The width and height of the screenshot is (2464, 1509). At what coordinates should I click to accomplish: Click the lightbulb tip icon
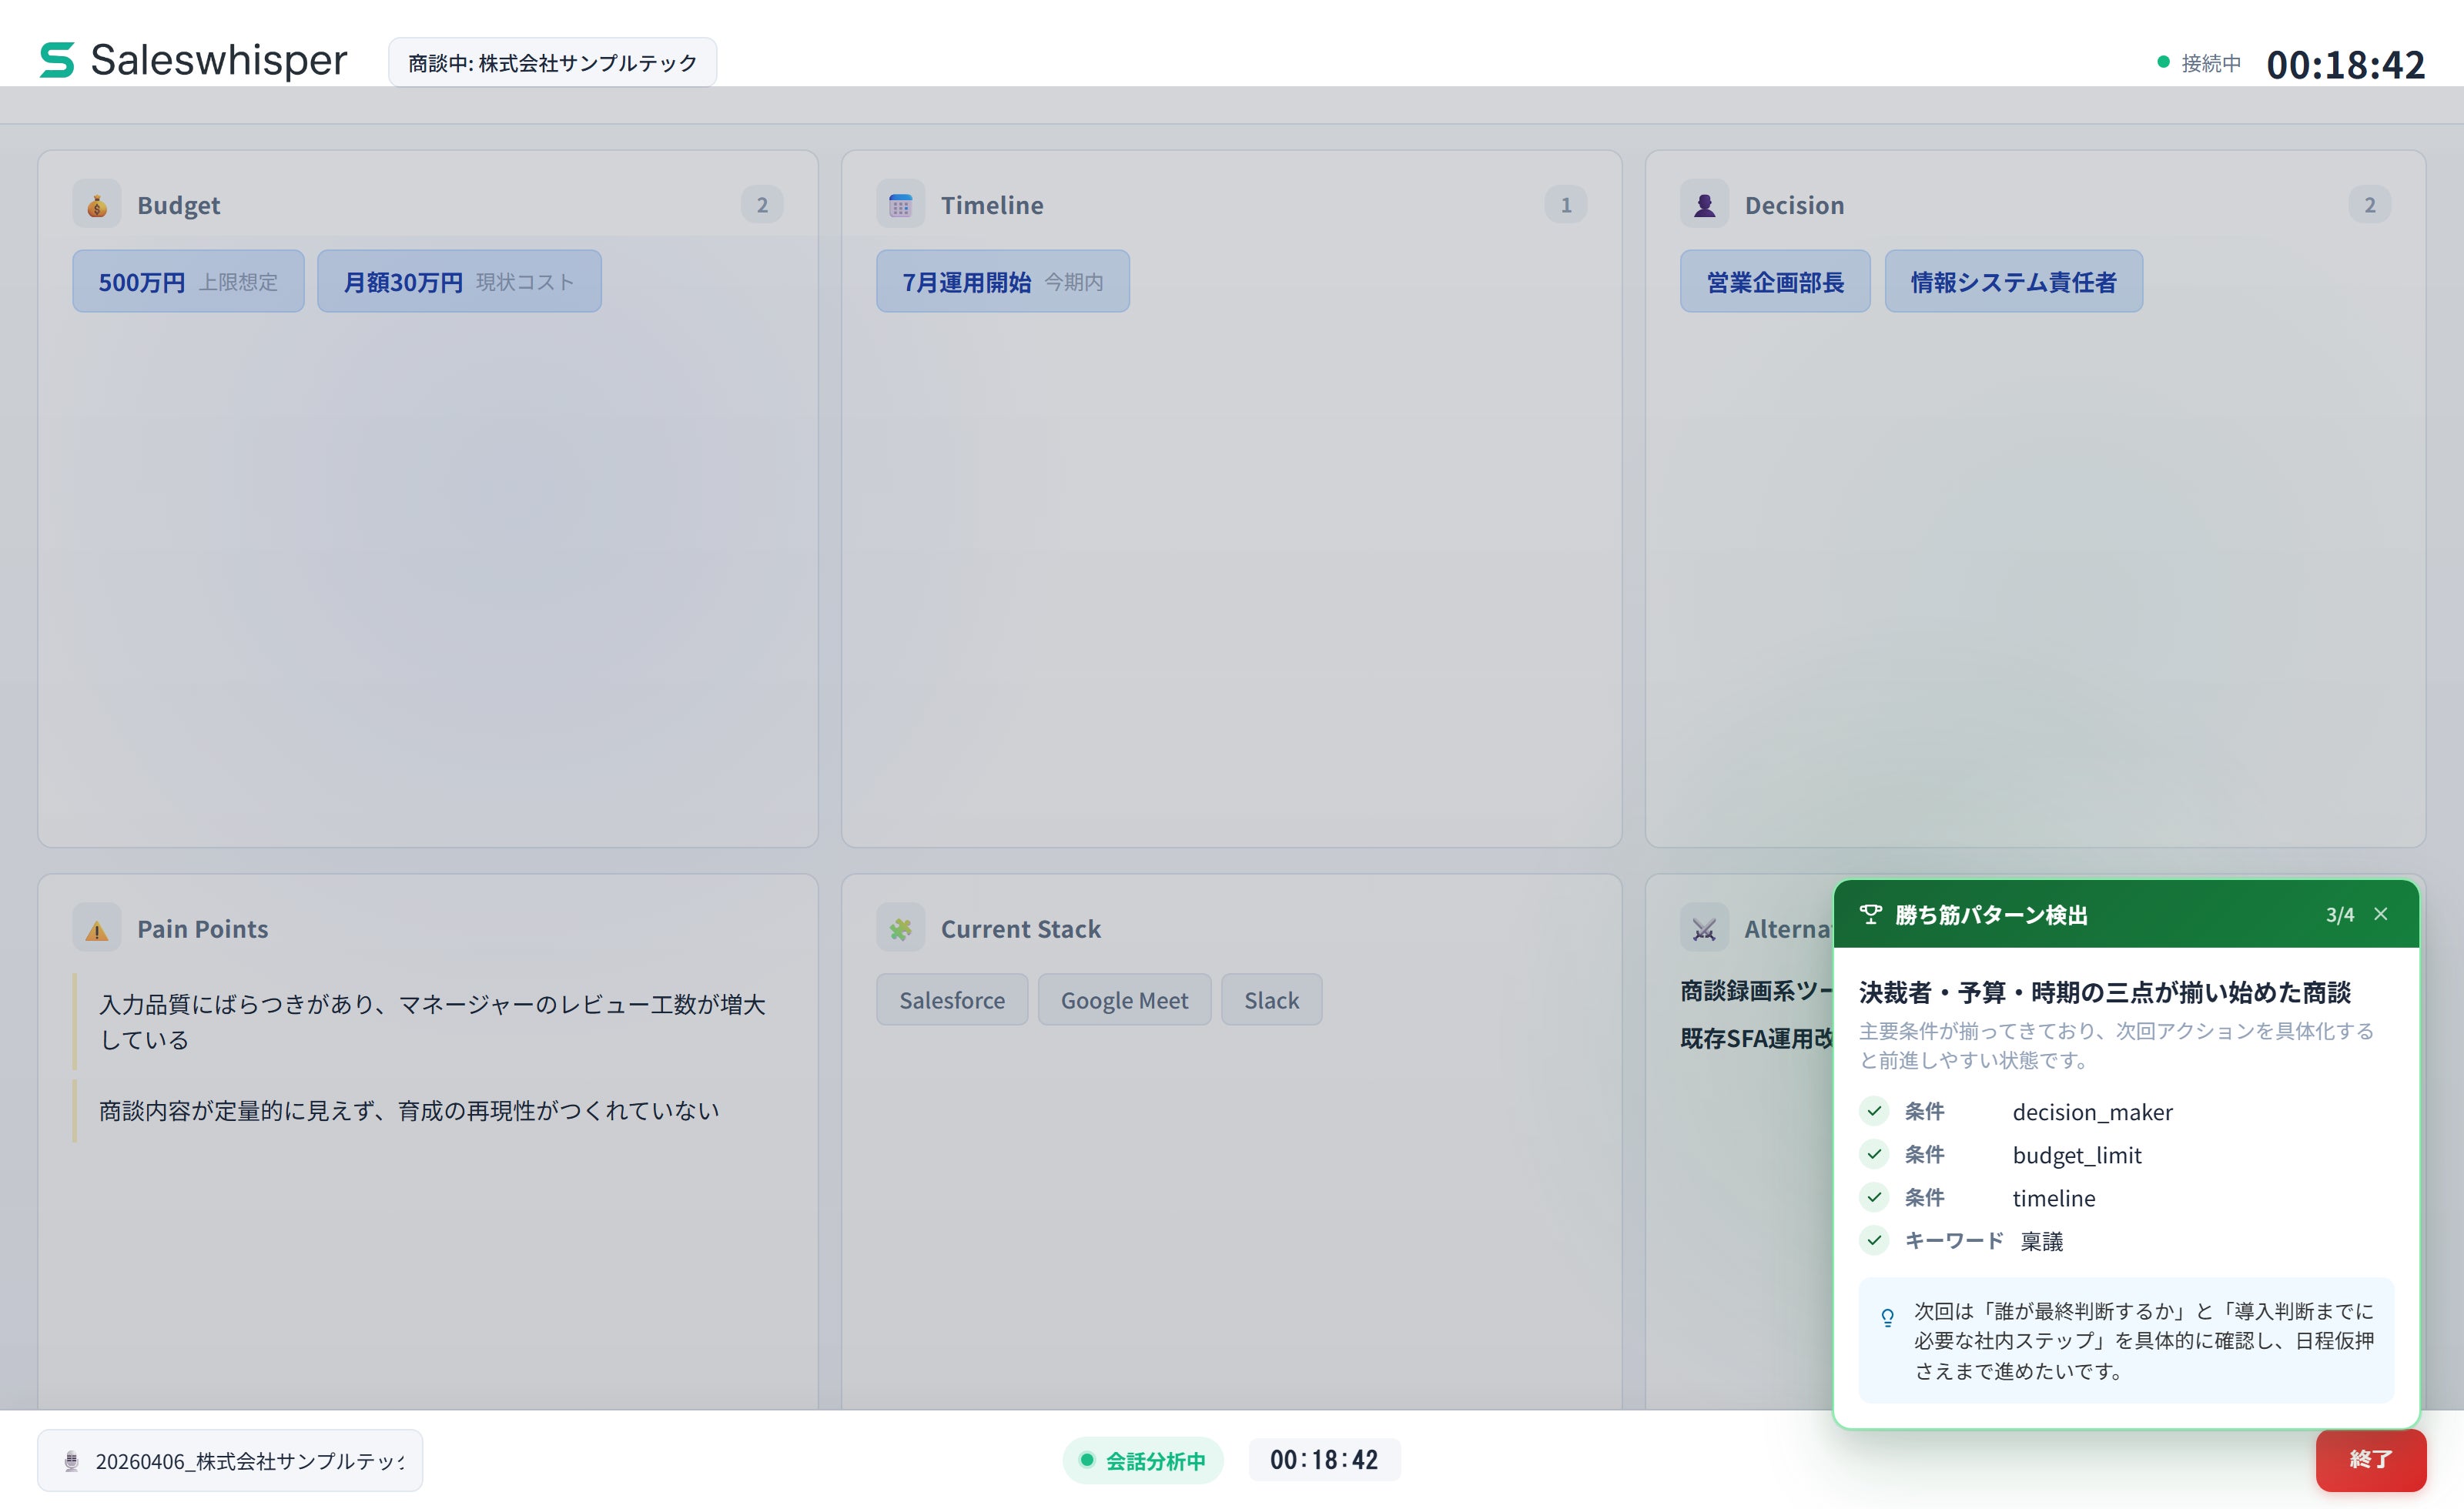pyautogui.click(x=1887, y=1318)
